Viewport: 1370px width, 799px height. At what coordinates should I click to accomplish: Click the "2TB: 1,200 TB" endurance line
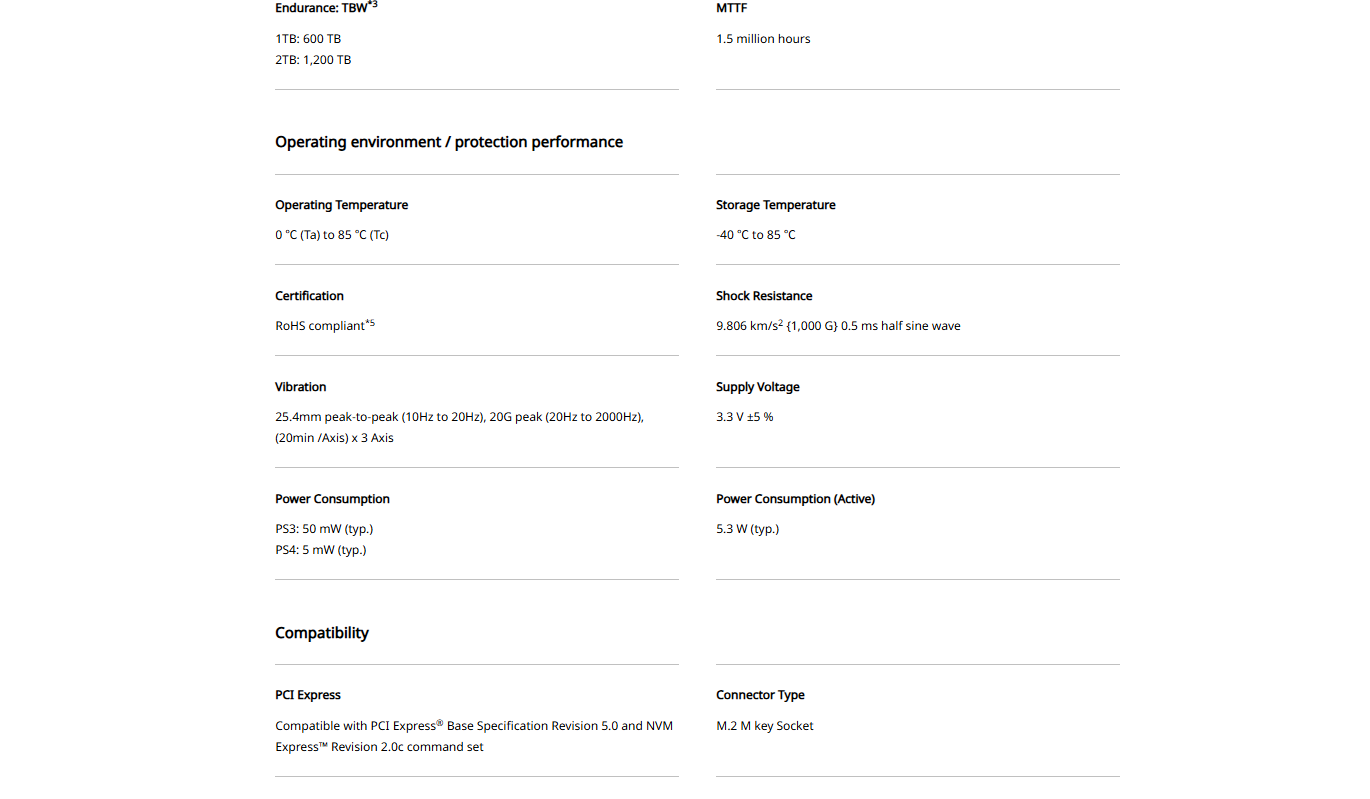[x=313, y=60]
